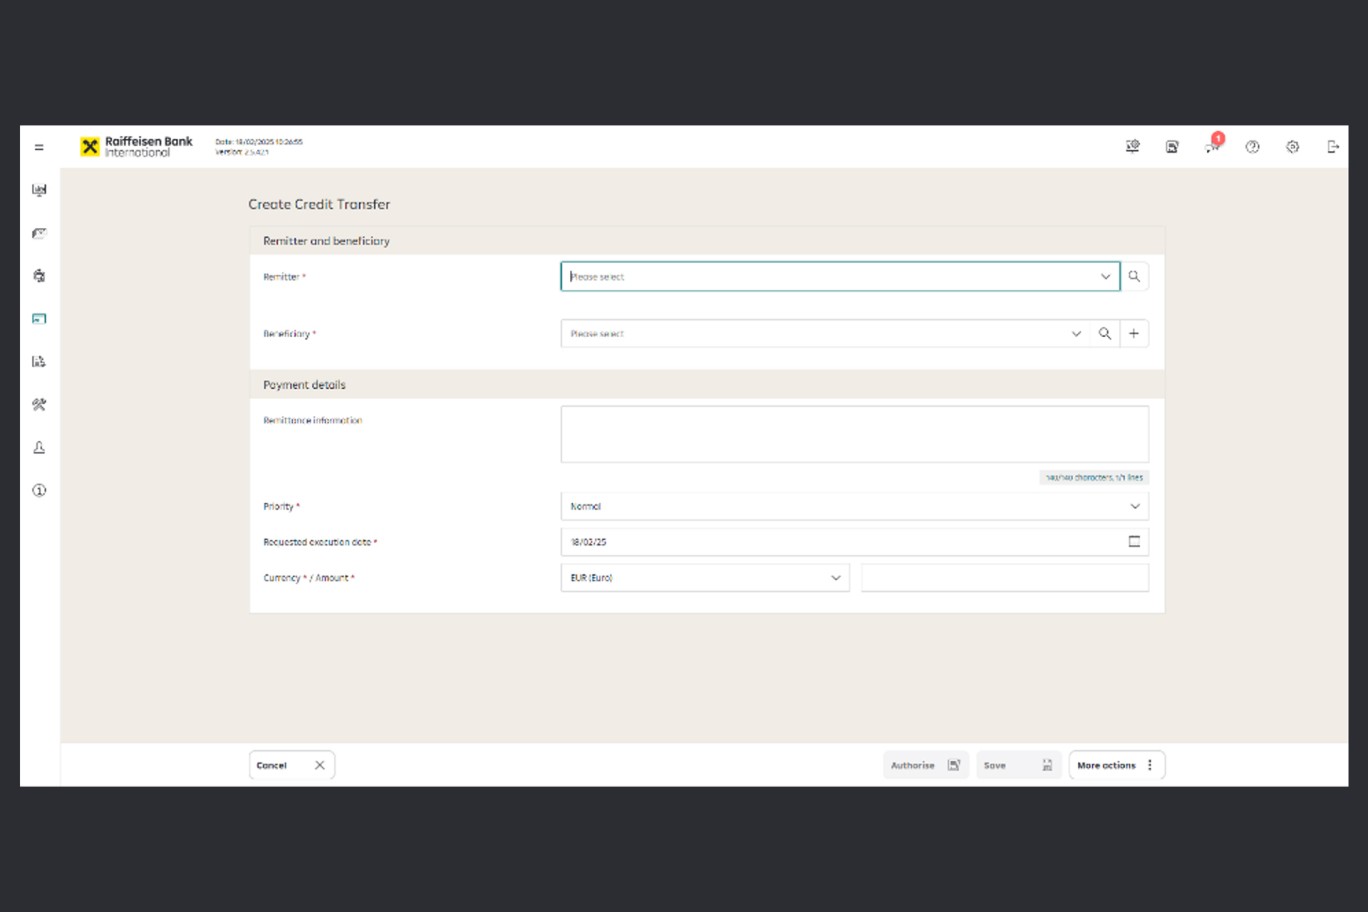This screenshot has width=1368, height=912.
Task: Open the stamp icon in sidebar
Action: (39, 448)
